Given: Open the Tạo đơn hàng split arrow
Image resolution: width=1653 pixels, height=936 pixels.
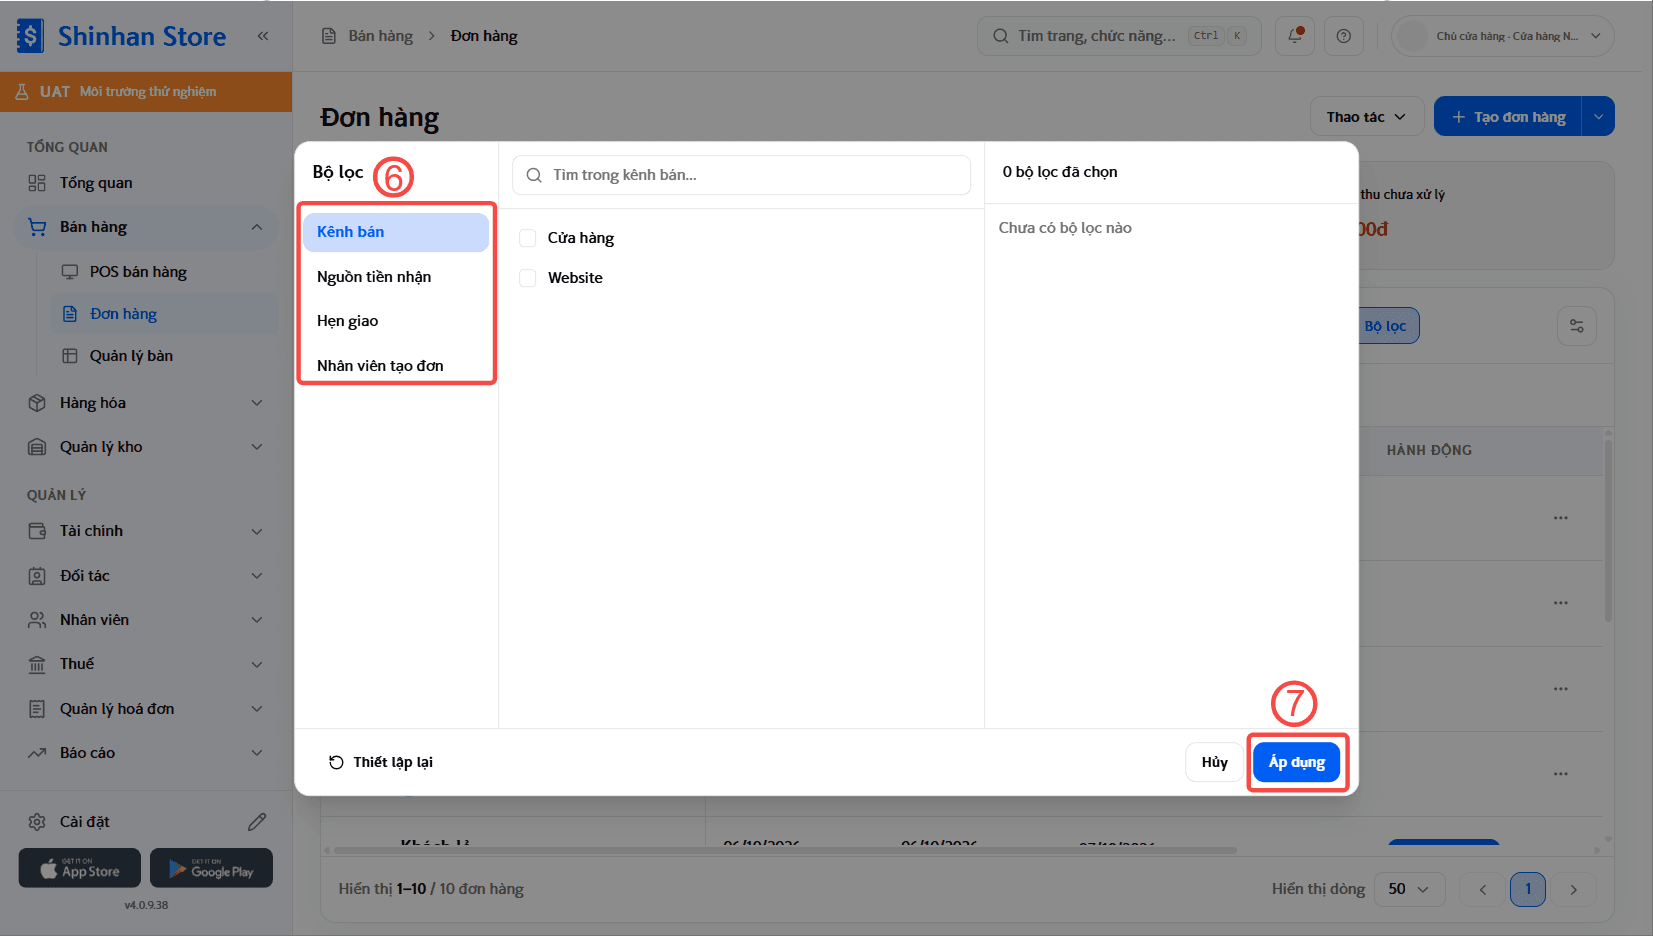Looking at the screenshot, I should click(x=1598, y=117).
